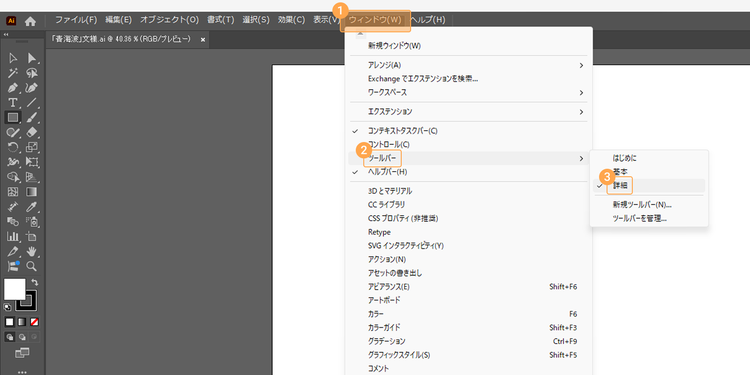Select the Symbol Sprayer tool

(x=32, y=221)
